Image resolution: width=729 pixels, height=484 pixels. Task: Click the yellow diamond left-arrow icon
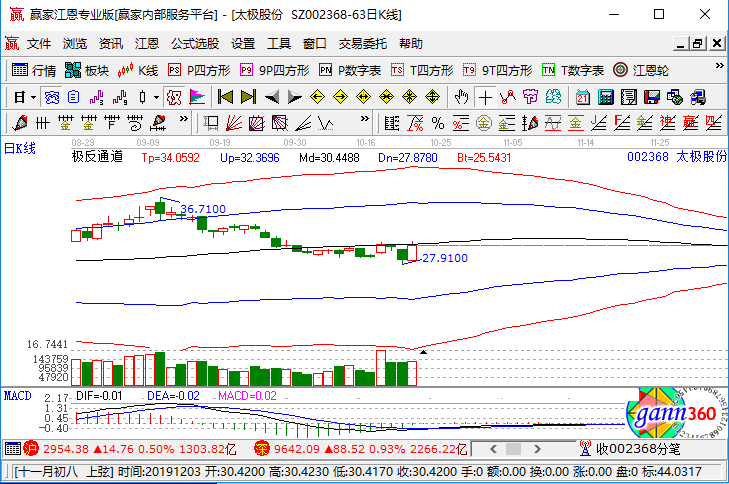coord(318,97)
